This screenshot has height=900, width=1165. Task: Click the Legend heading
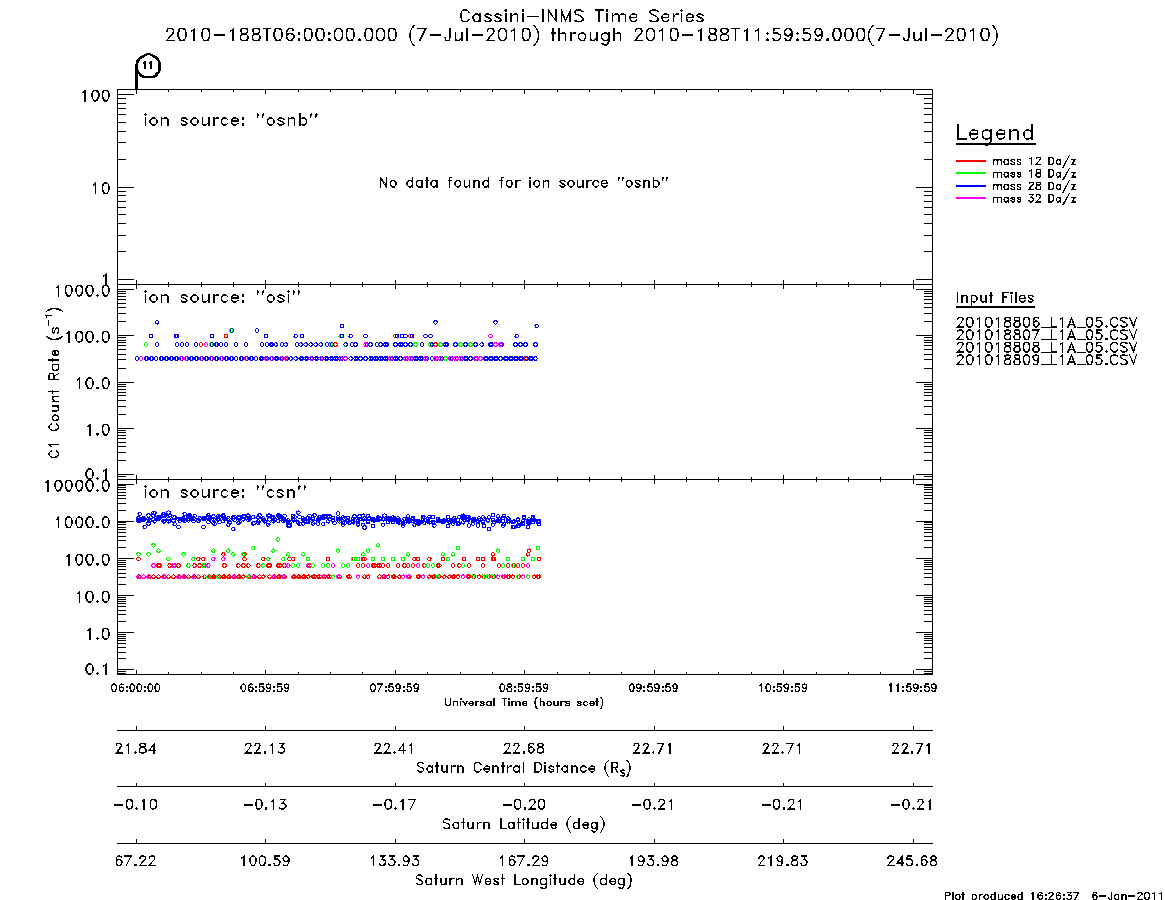(995, 133)
